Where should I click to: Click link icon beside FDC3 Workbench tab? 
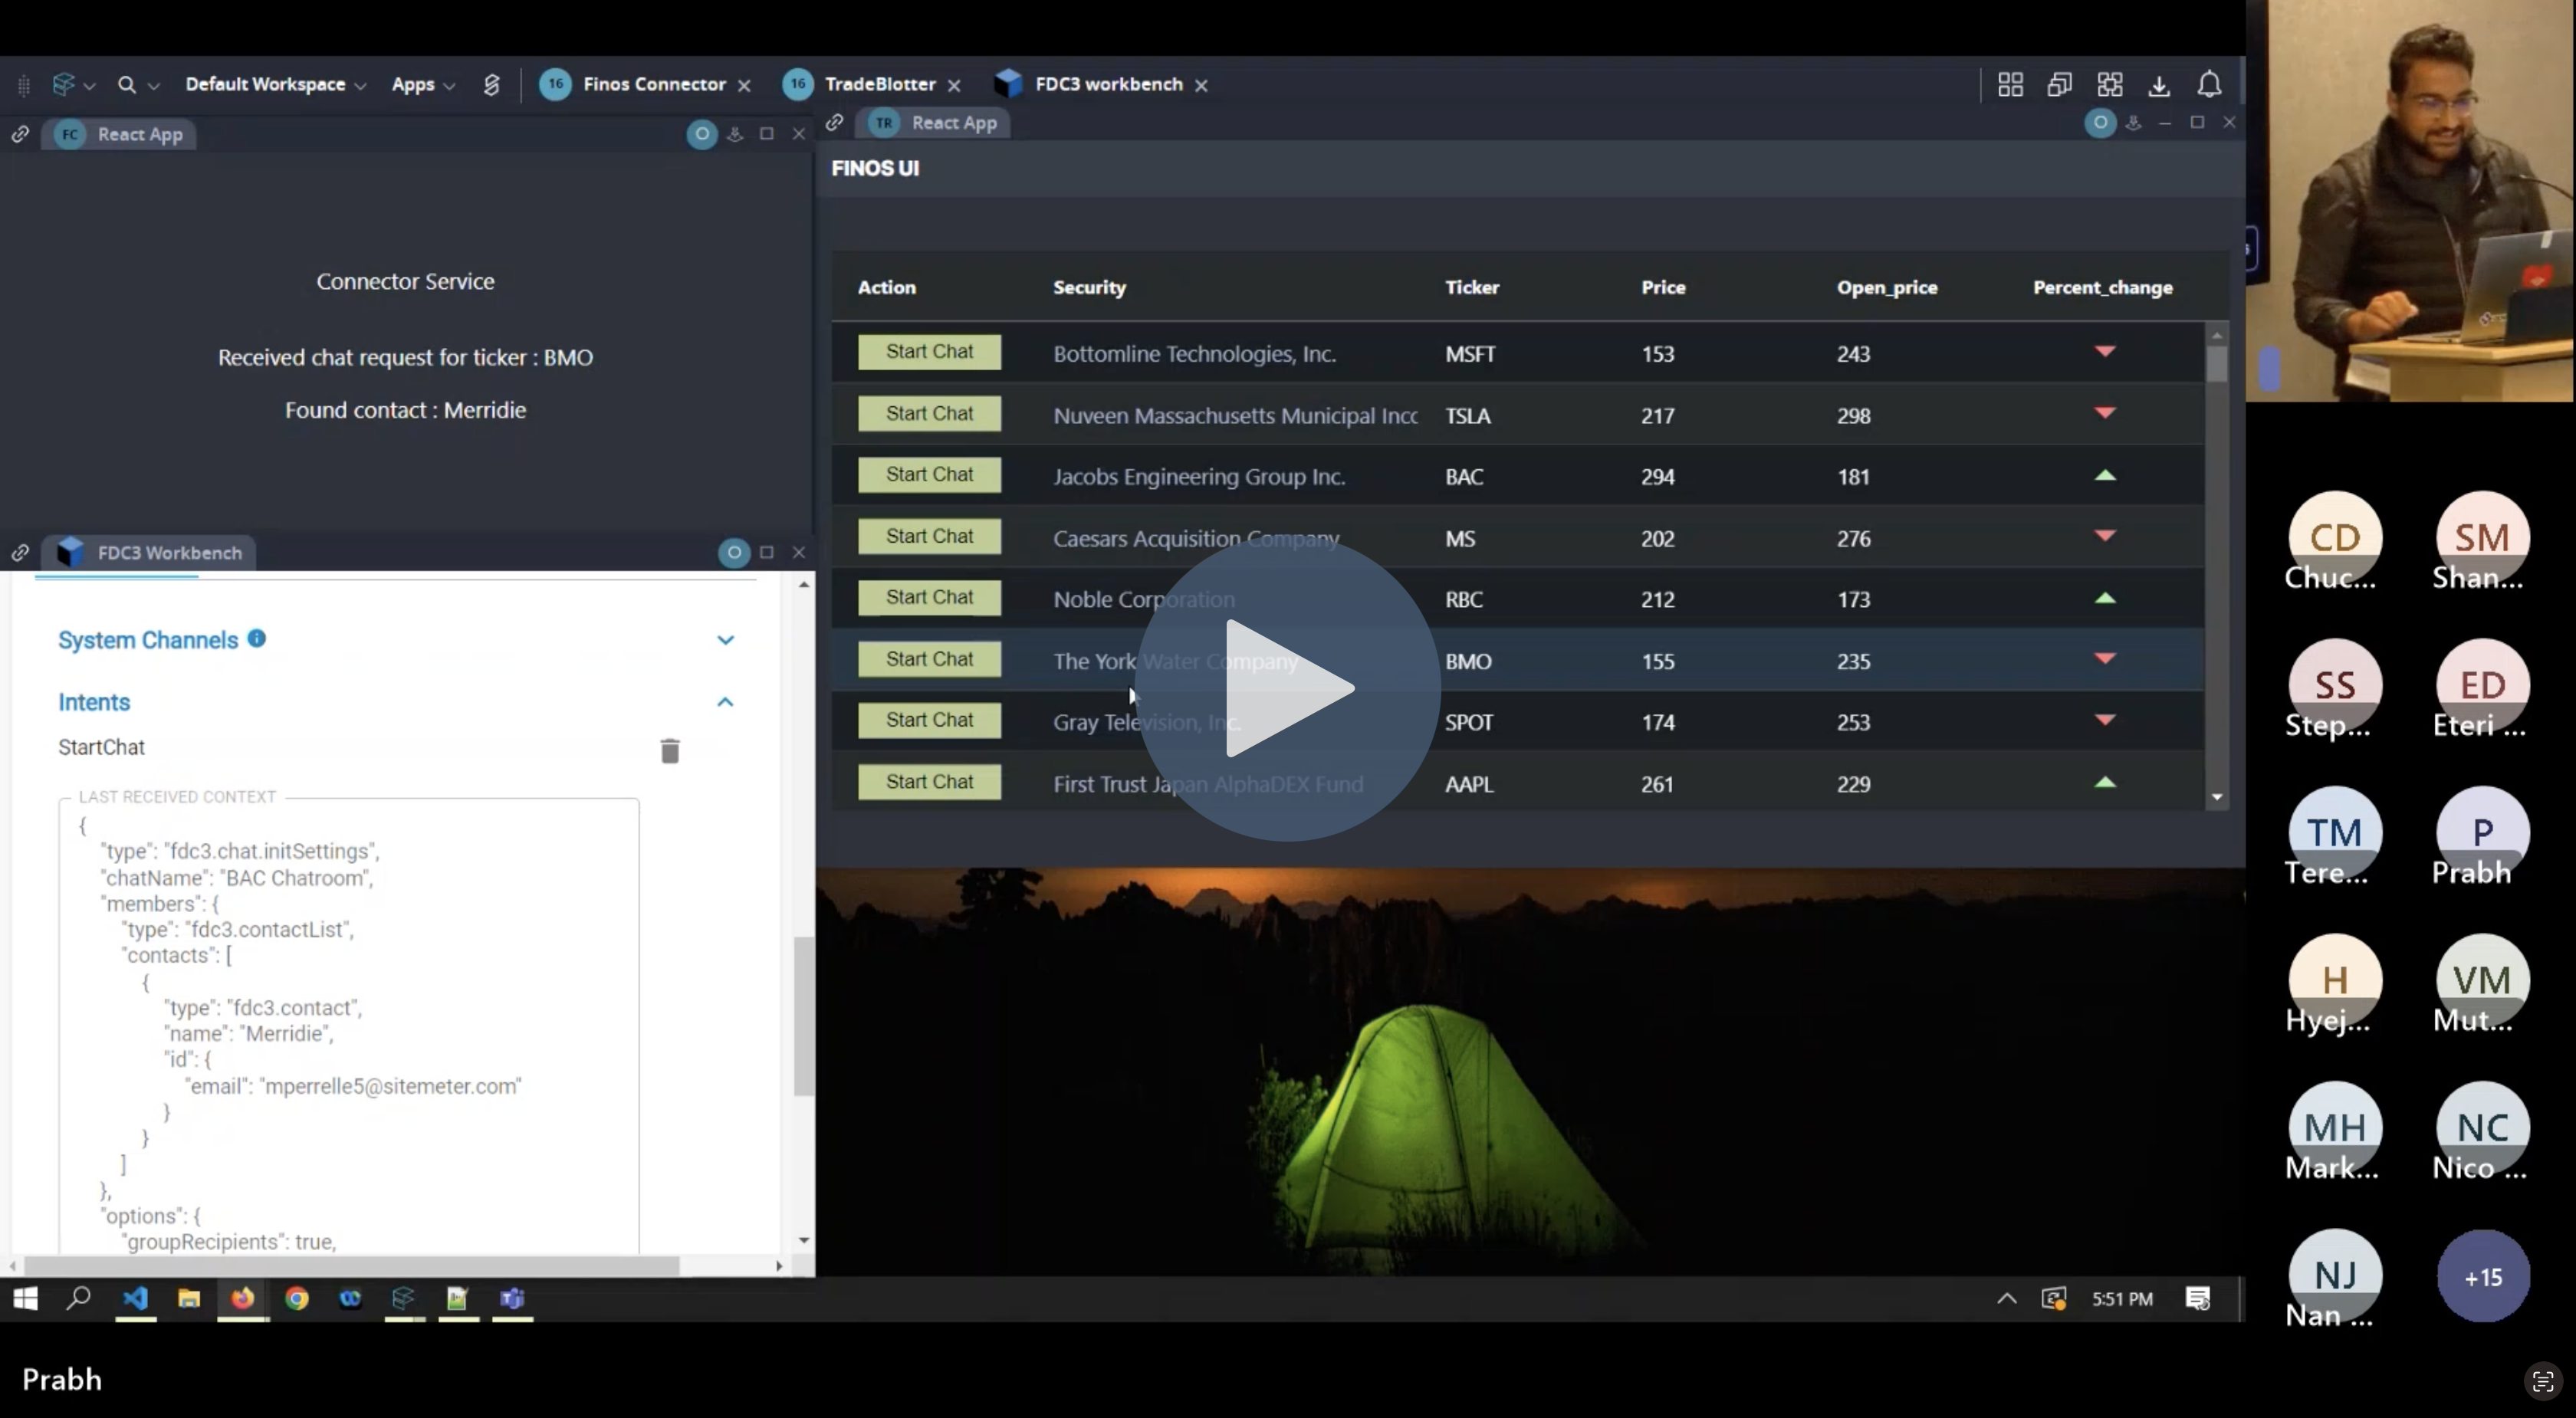pyautogui.click(x=20, y=553)
